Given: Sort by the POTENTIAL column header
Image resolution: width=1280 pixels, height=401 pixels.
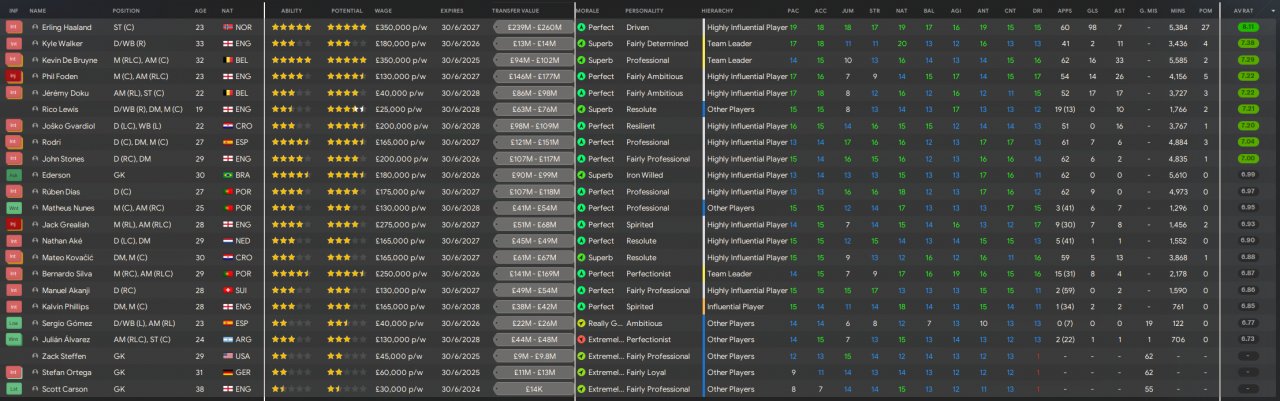Looking at the screenshot, I should (x=345, y=10).
